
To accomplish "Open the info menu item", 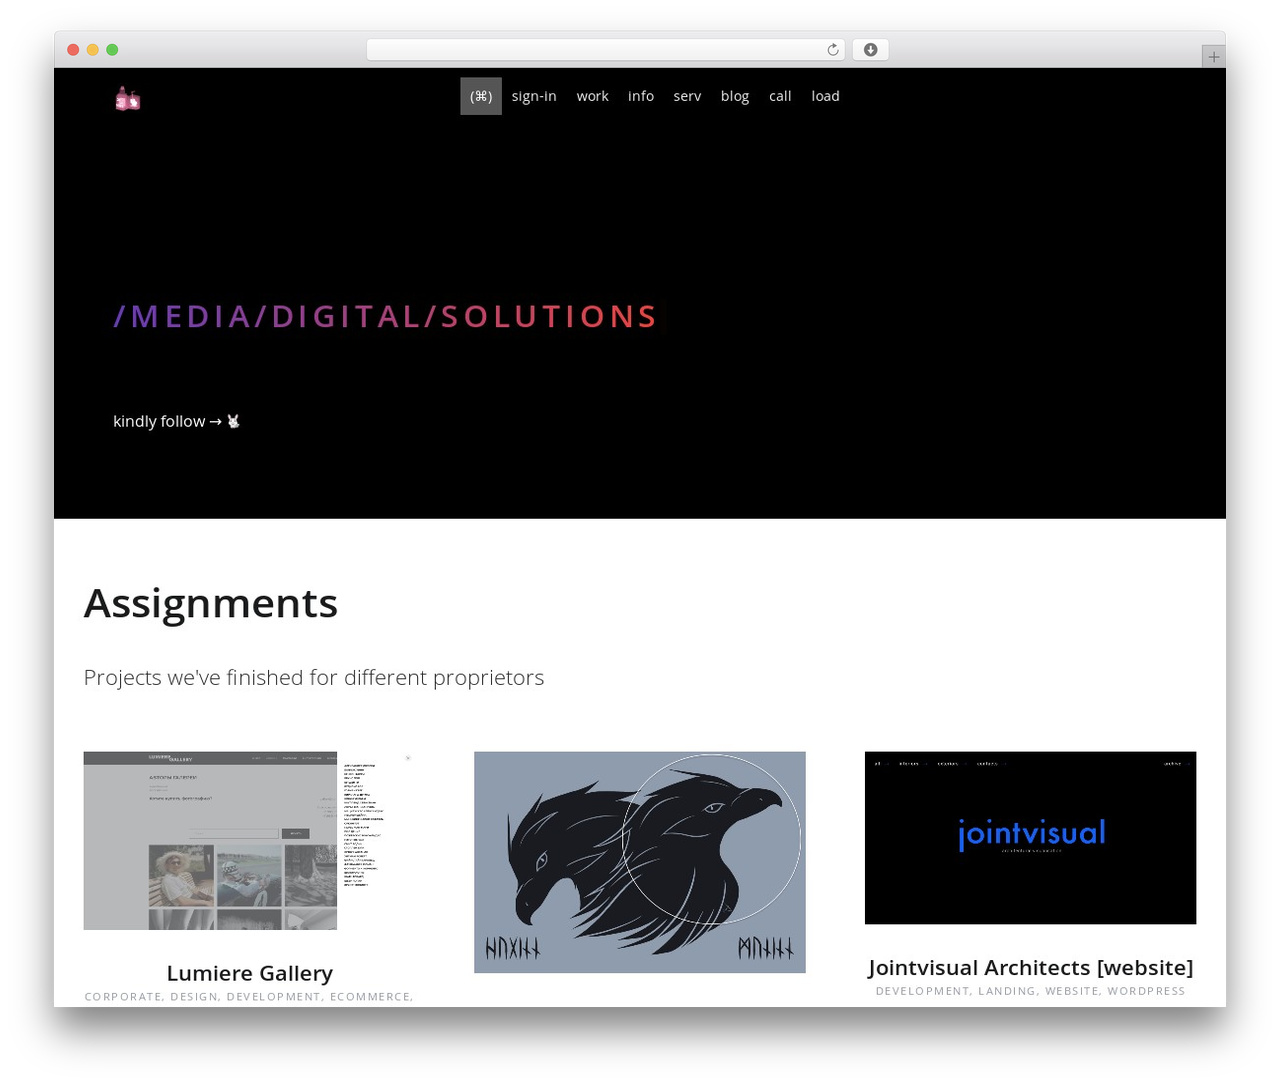I will [641, 96].
